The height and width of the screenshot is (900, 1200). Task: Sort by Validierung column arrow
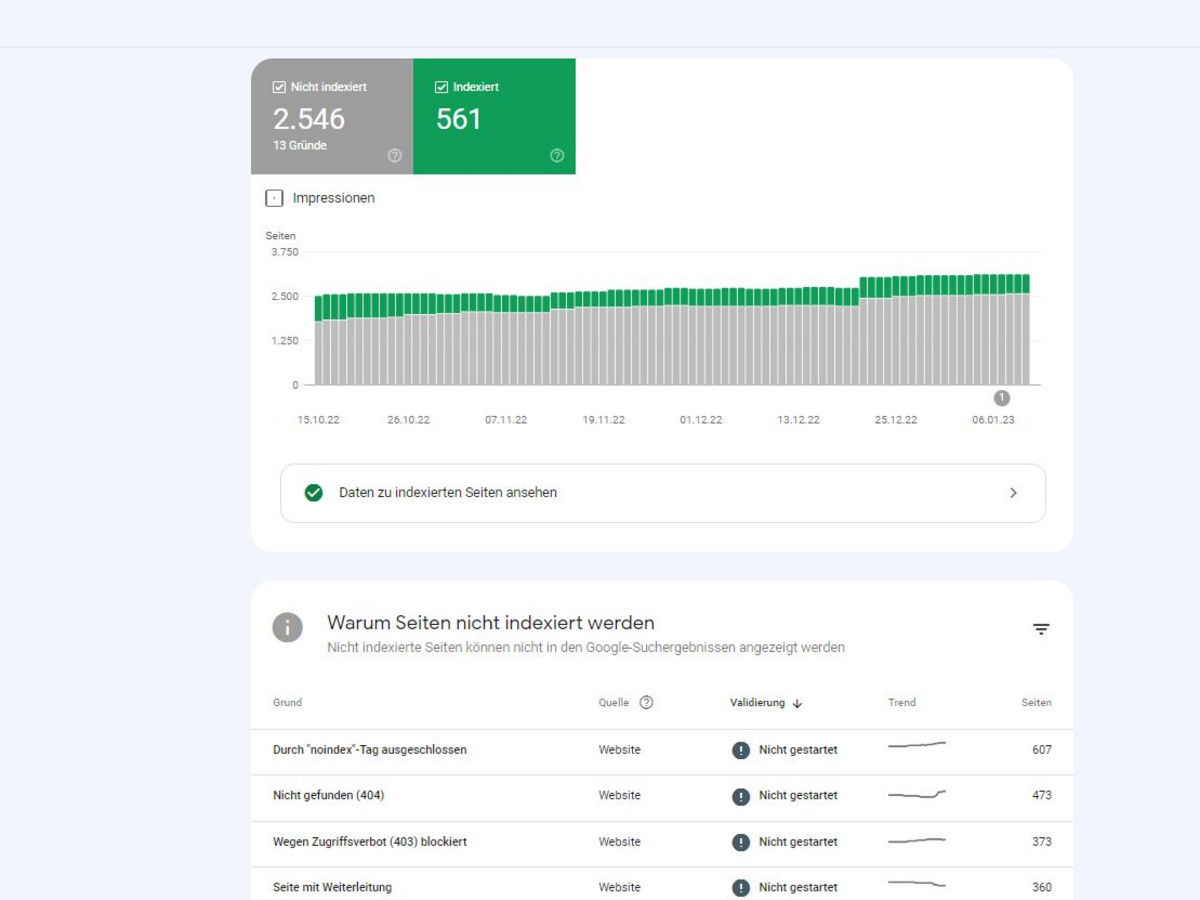pyautogui.click(x=797, y=703)
